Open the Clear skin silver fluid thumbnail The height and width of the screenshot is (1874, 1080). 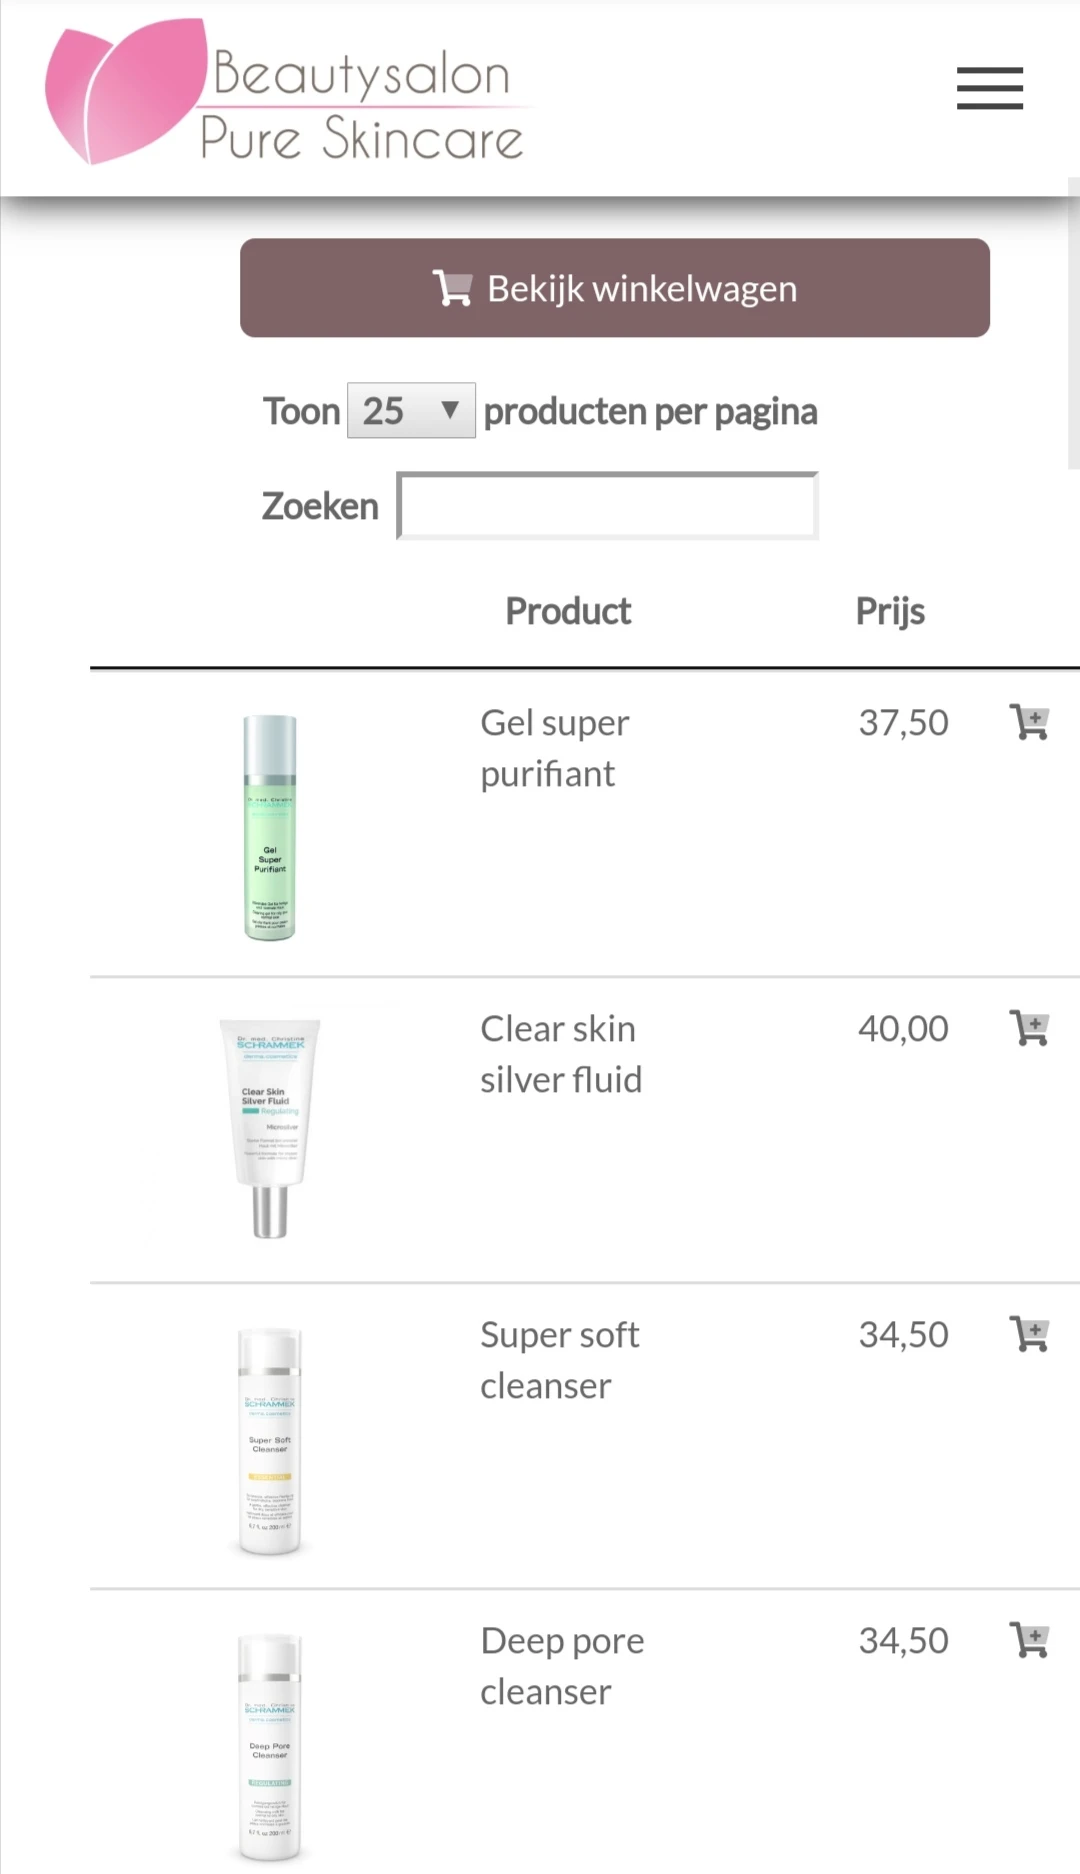(x=270, y=1129)
